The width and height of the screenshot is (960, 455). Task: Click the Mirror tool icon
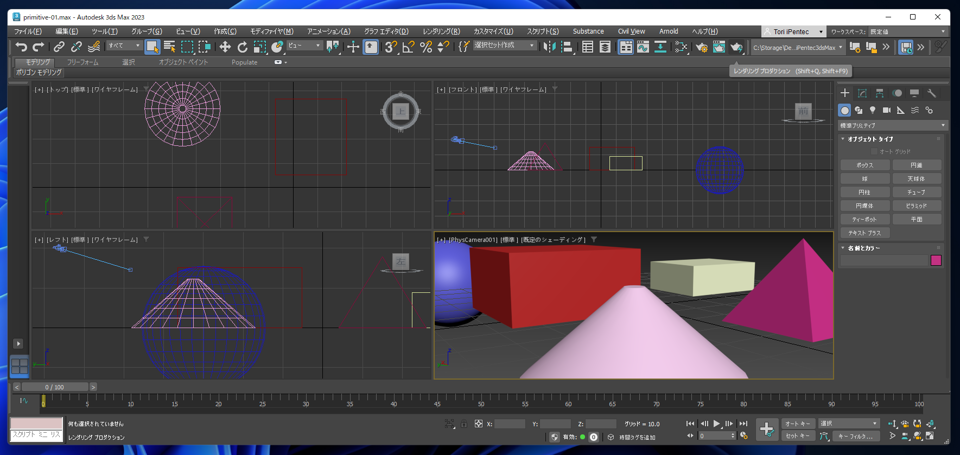(x=550, y=47)
